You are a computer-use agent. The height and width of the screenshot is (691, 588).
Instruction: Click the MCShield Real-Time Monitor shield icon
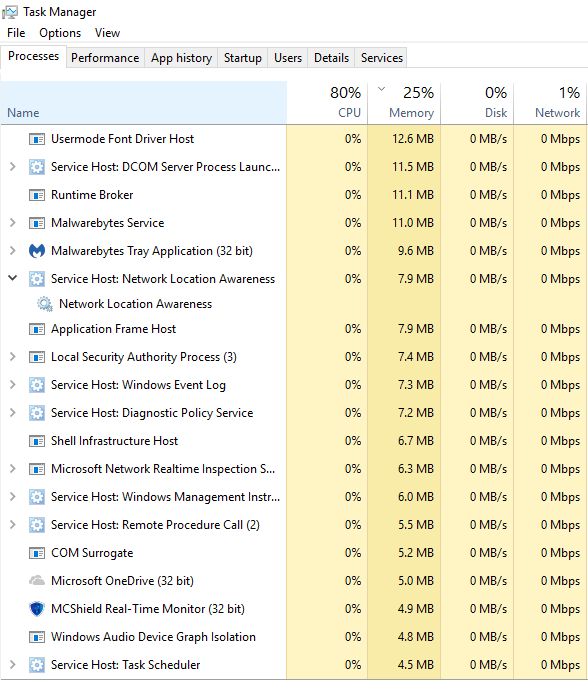[x=37, y=609]
